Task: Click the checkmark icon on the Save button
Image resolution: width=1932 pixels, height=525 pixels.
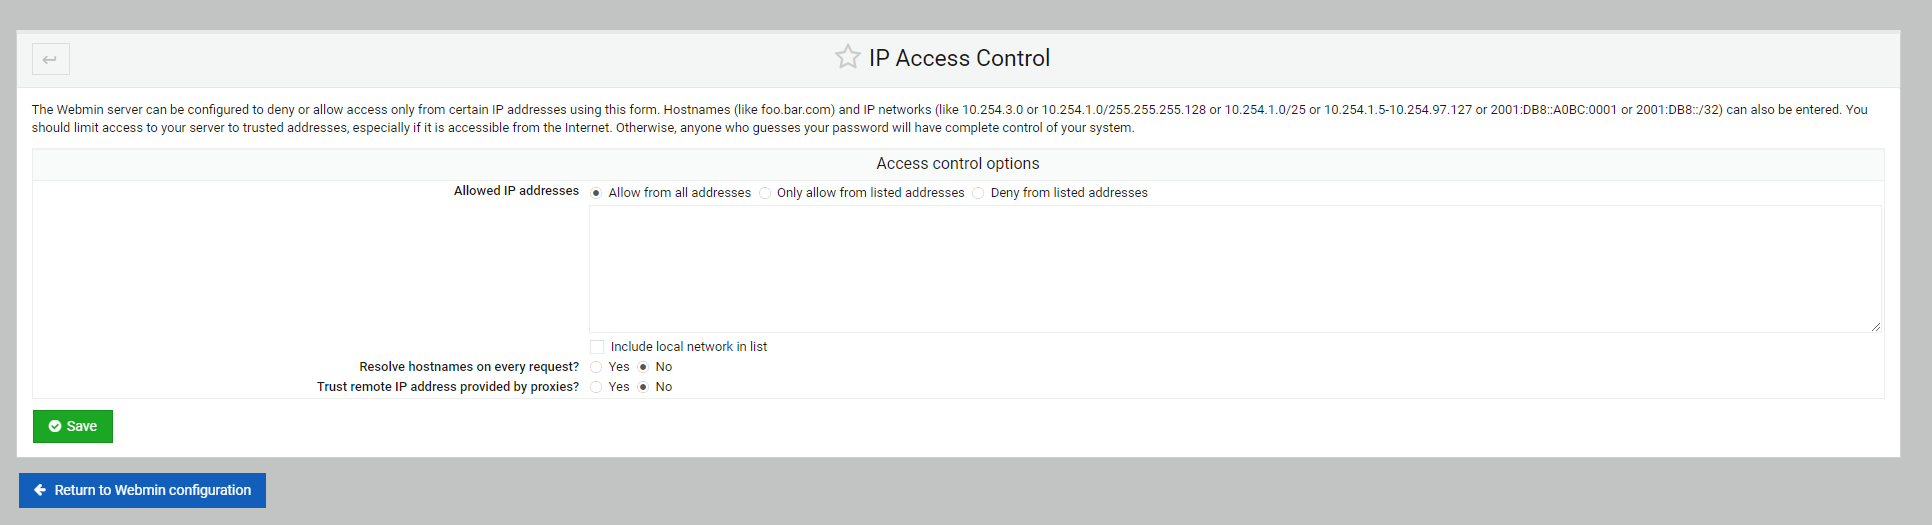Action: click(55, 426)
